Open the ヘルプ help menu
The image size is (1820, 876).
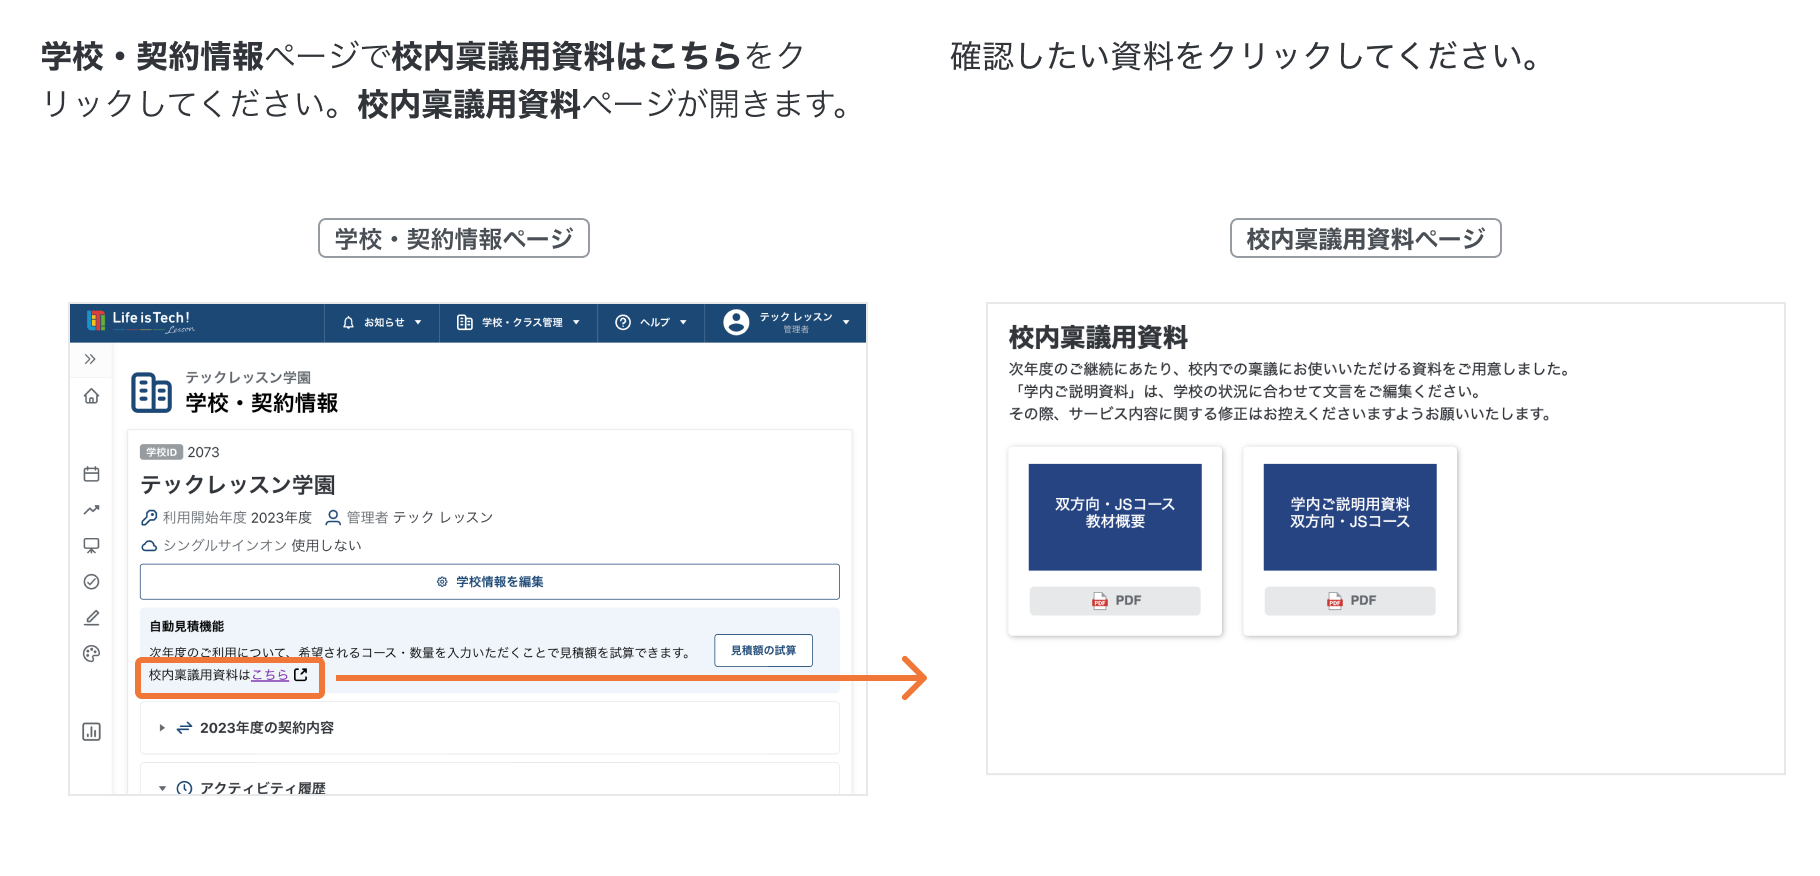click(x=651, y=323)
